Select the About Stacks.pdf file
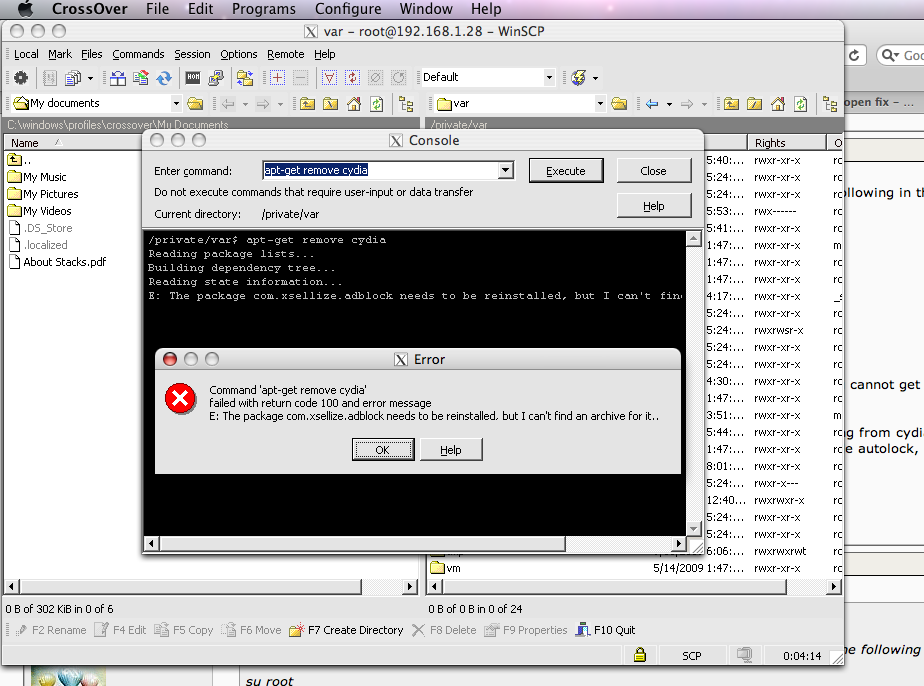This screenshot has height=686, width=924. (58, 262)
